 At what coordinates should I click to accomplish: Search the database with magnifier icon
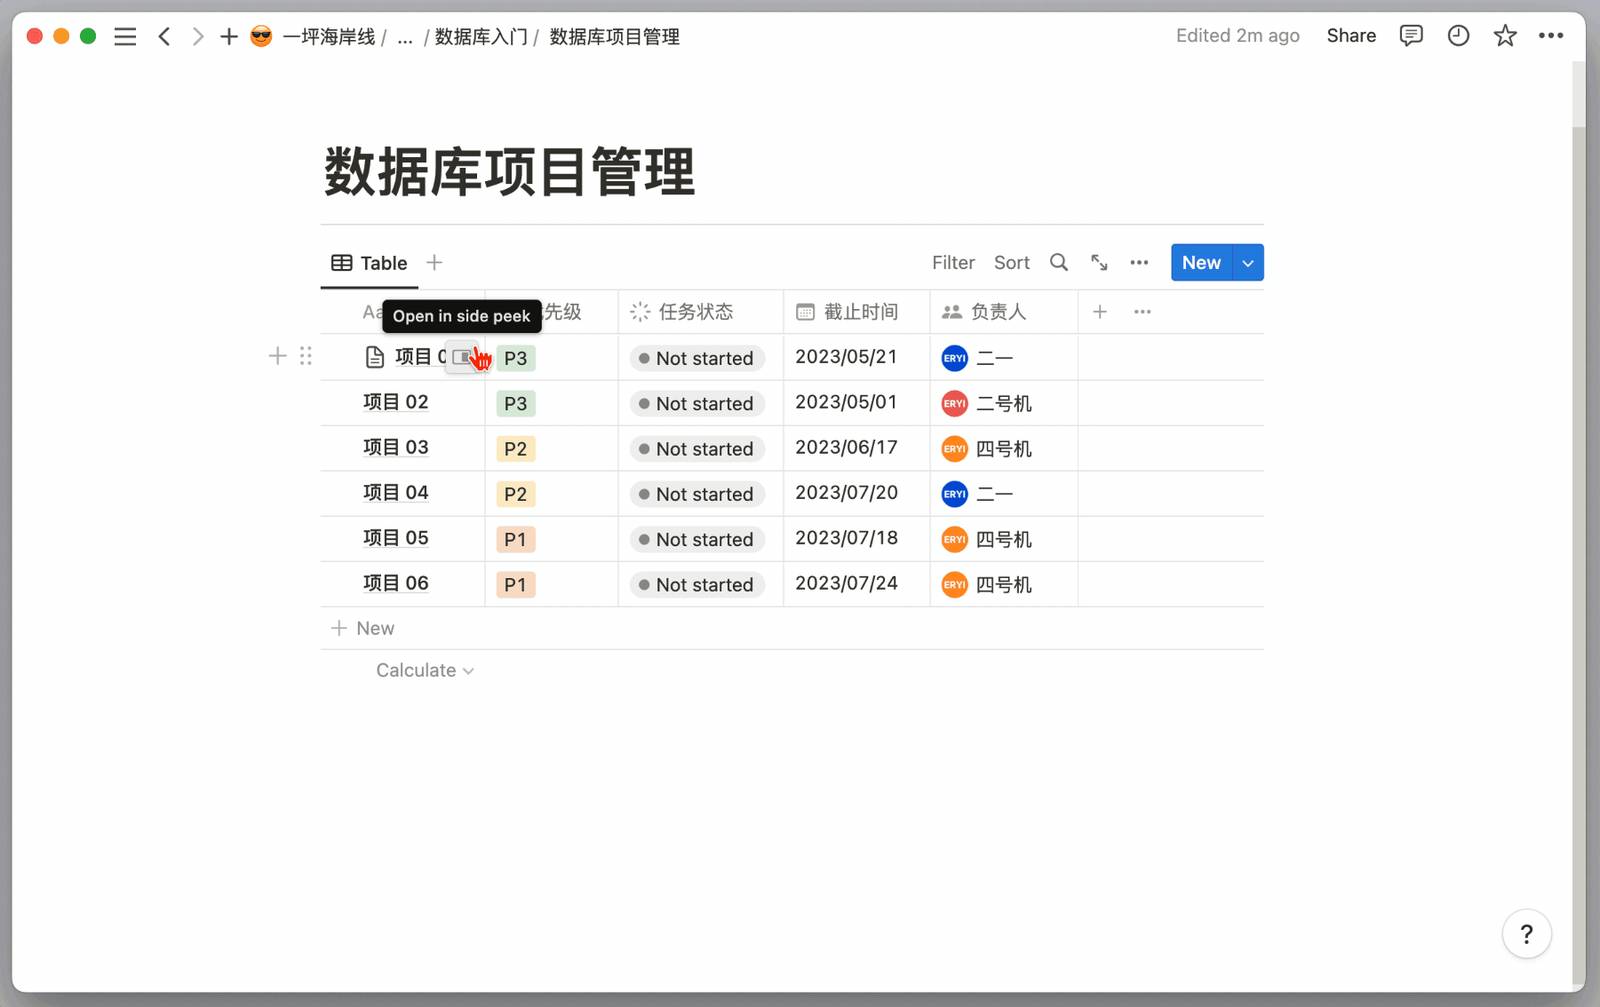[x=1059, y=263]
